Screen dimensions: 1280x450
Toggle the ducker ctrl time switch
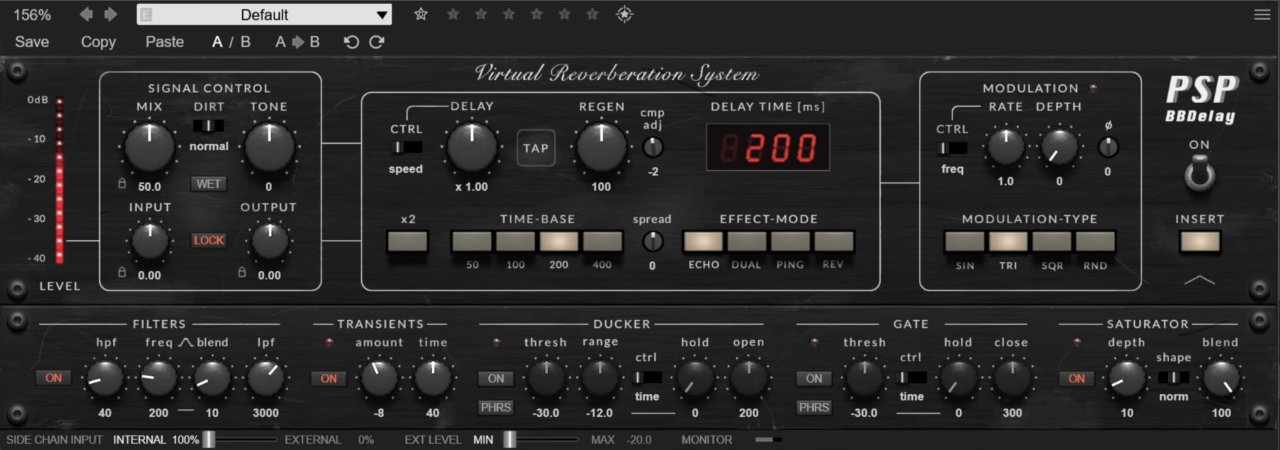647,377
